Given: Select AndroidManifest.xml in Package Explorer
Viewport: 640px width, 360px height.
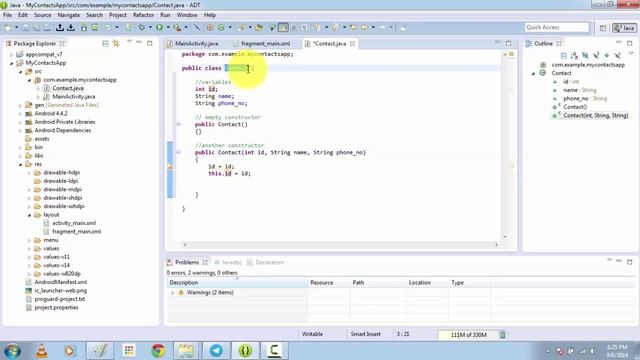Looking at the screenshot, I should coord(60,282).
